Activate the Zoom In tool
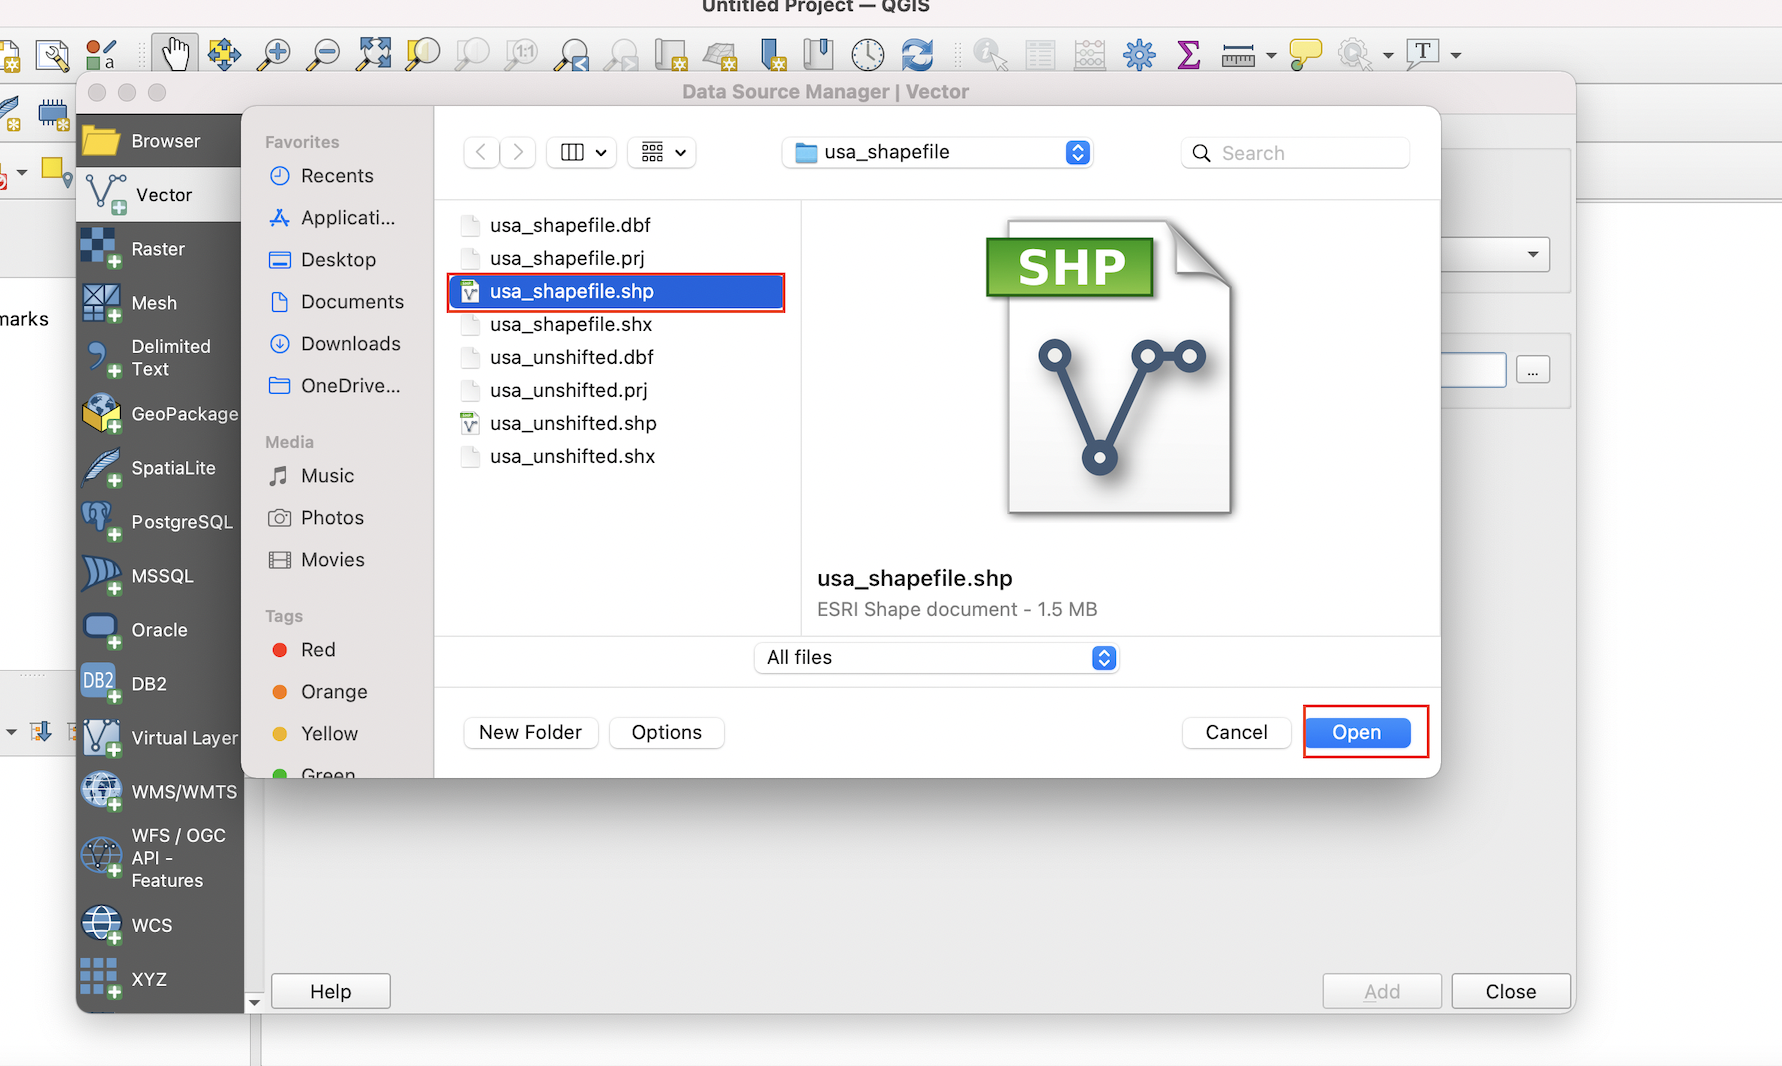 click(x=273, y=53)
